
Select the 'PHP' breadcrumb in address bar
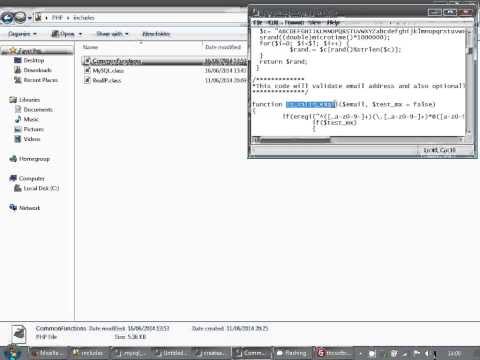[57, 18]
